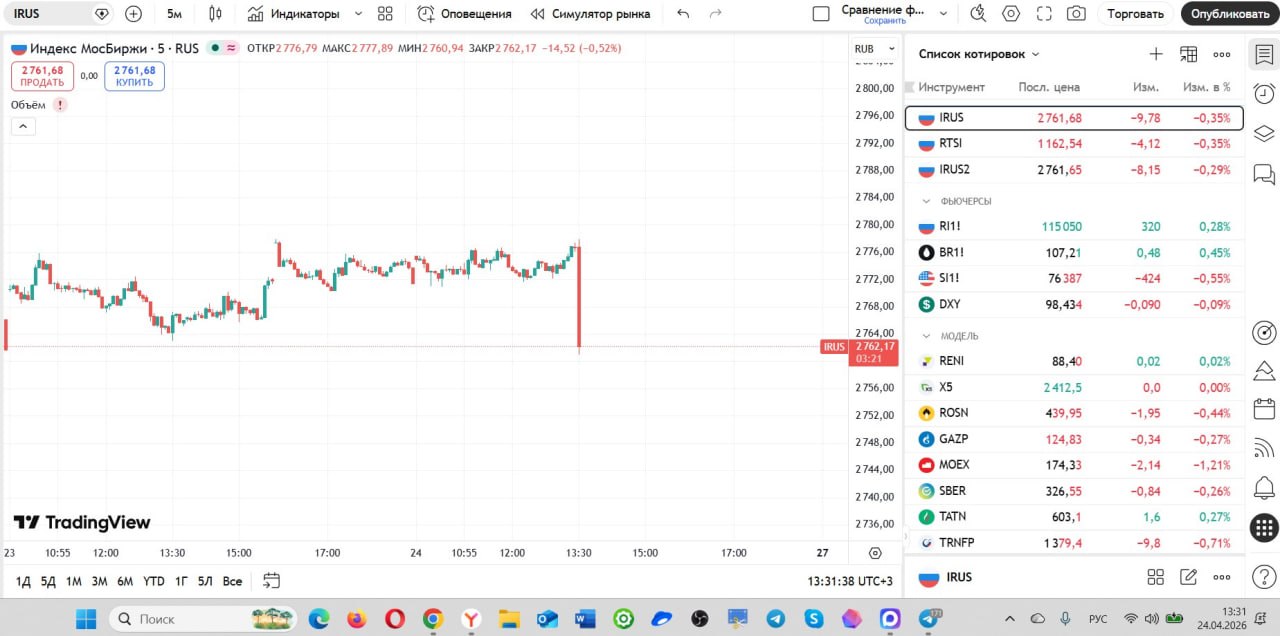Select the 1Д date range
Viewport: 1280px width, 636px height.
23,581
